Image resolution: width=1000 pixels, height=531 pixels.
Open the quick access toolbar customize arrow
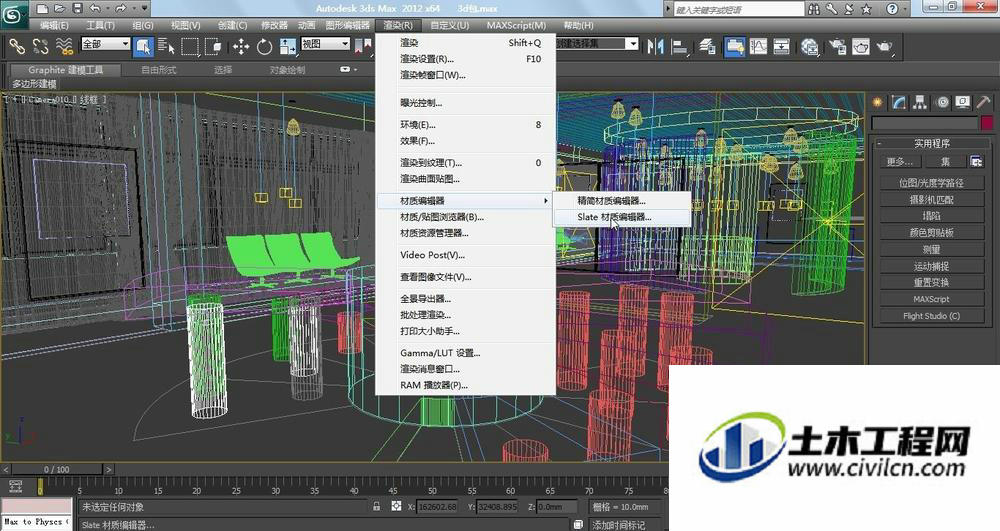[145, 8]
